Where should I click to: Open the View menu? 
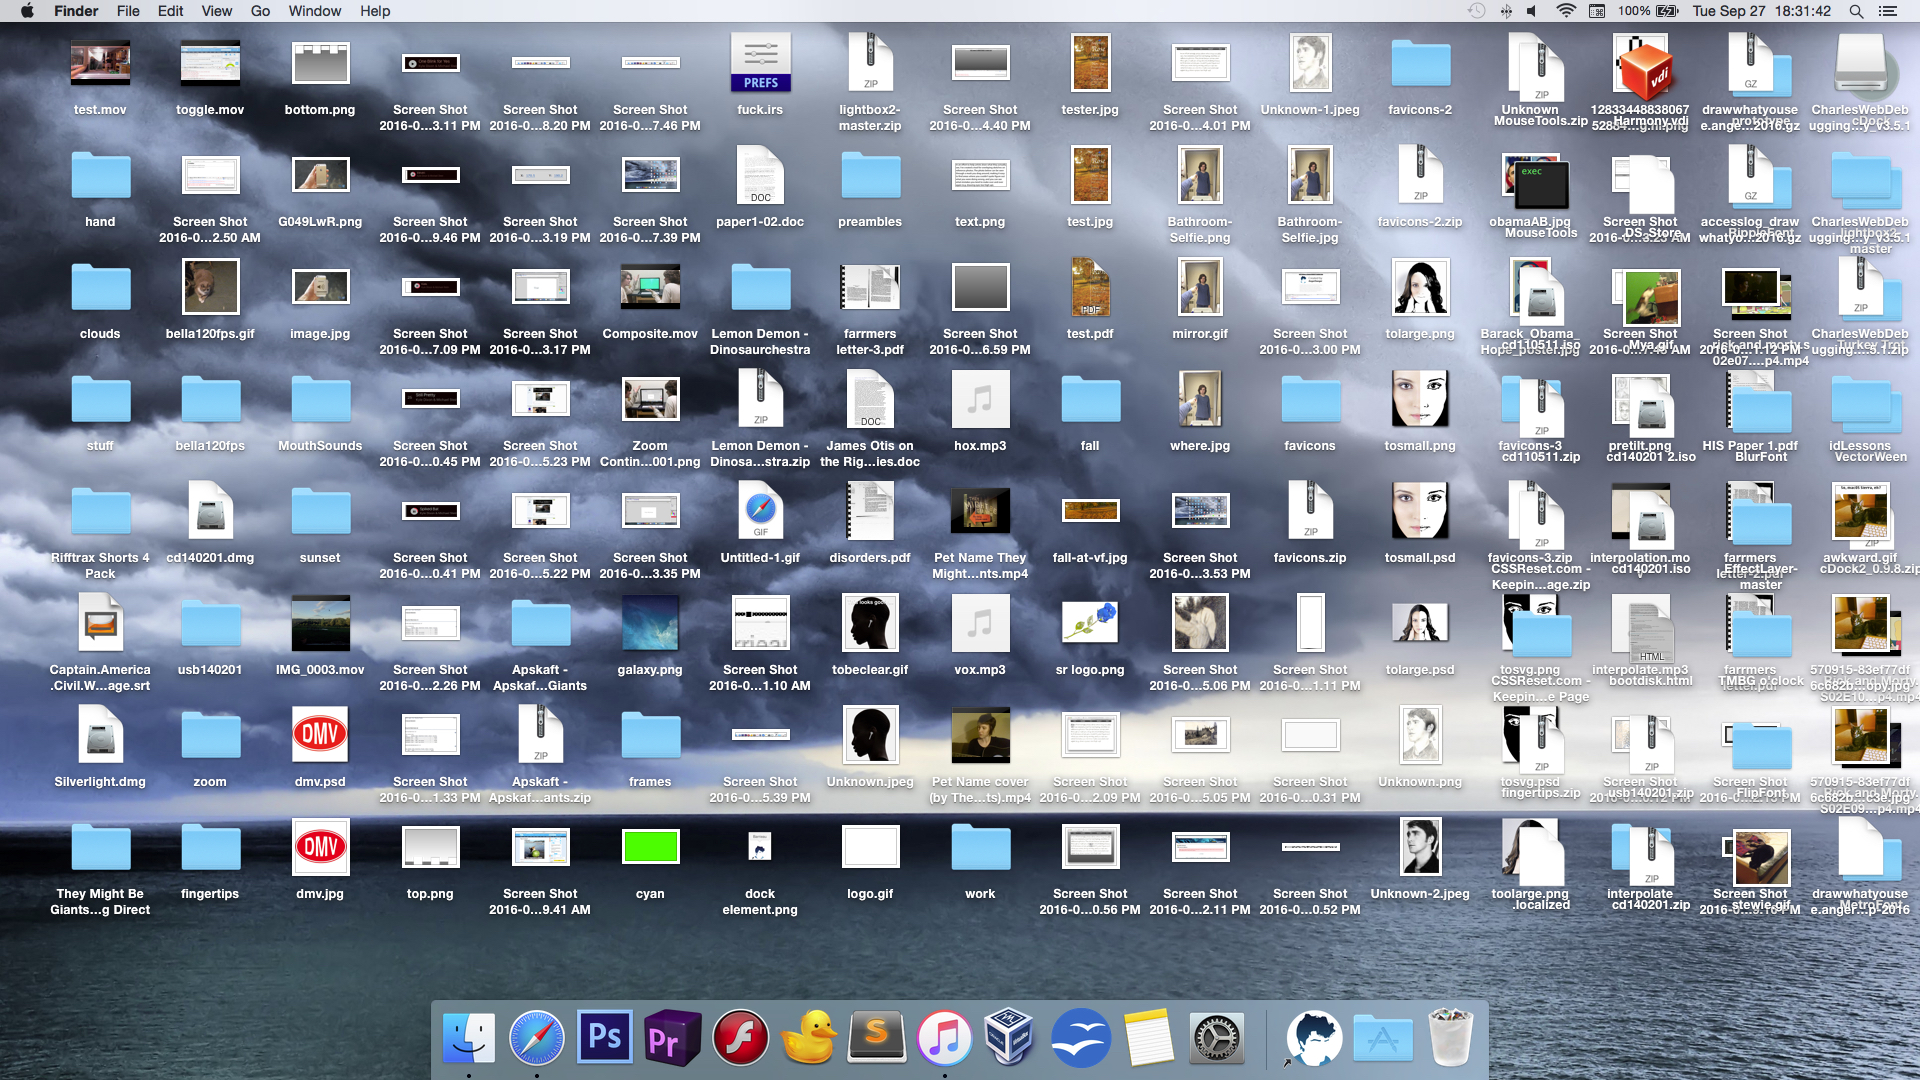216,11
